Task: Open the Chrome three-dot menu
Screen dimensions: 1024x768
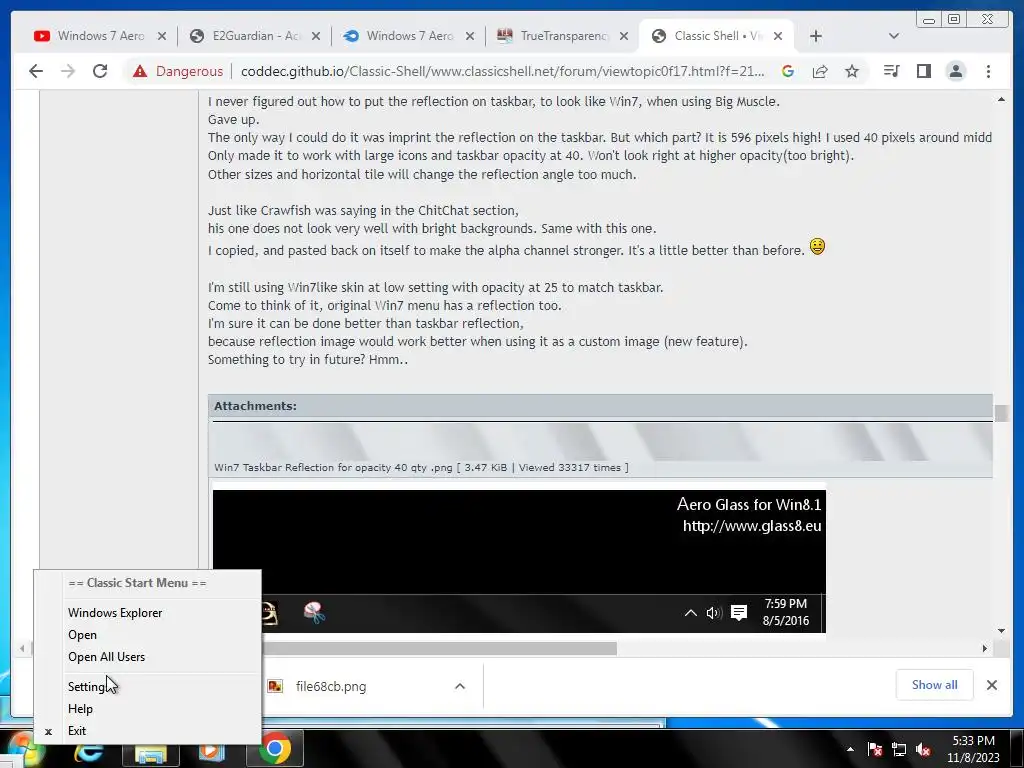Action: tap(988, 71)
